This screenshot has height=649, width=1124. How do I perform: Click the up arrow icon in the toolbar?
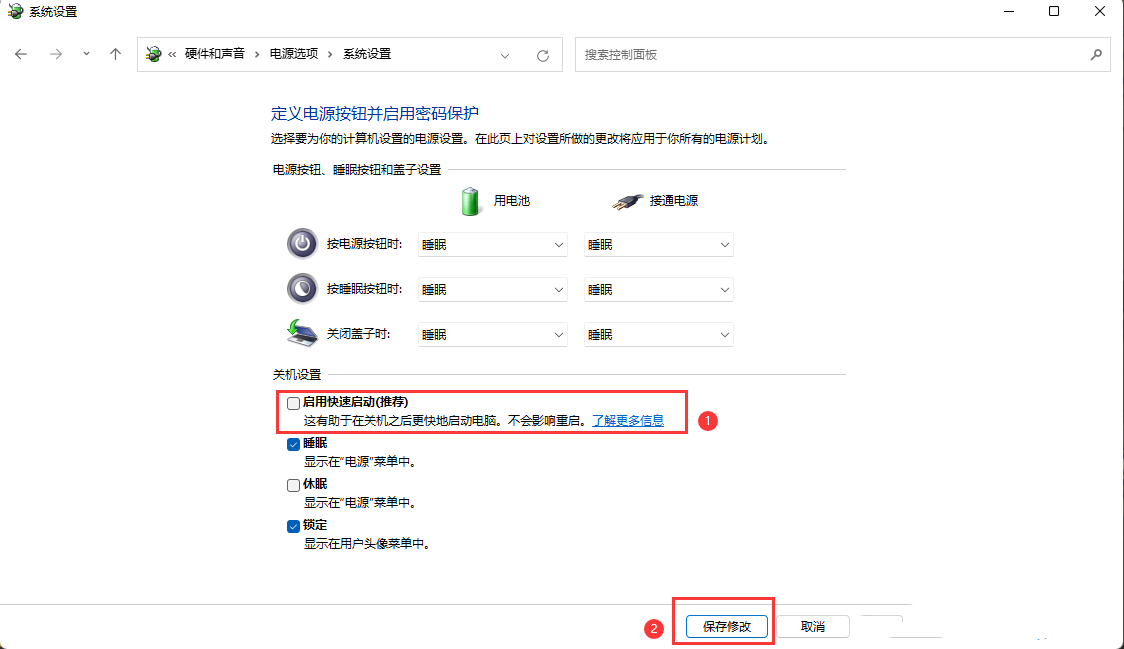(114, 54)
